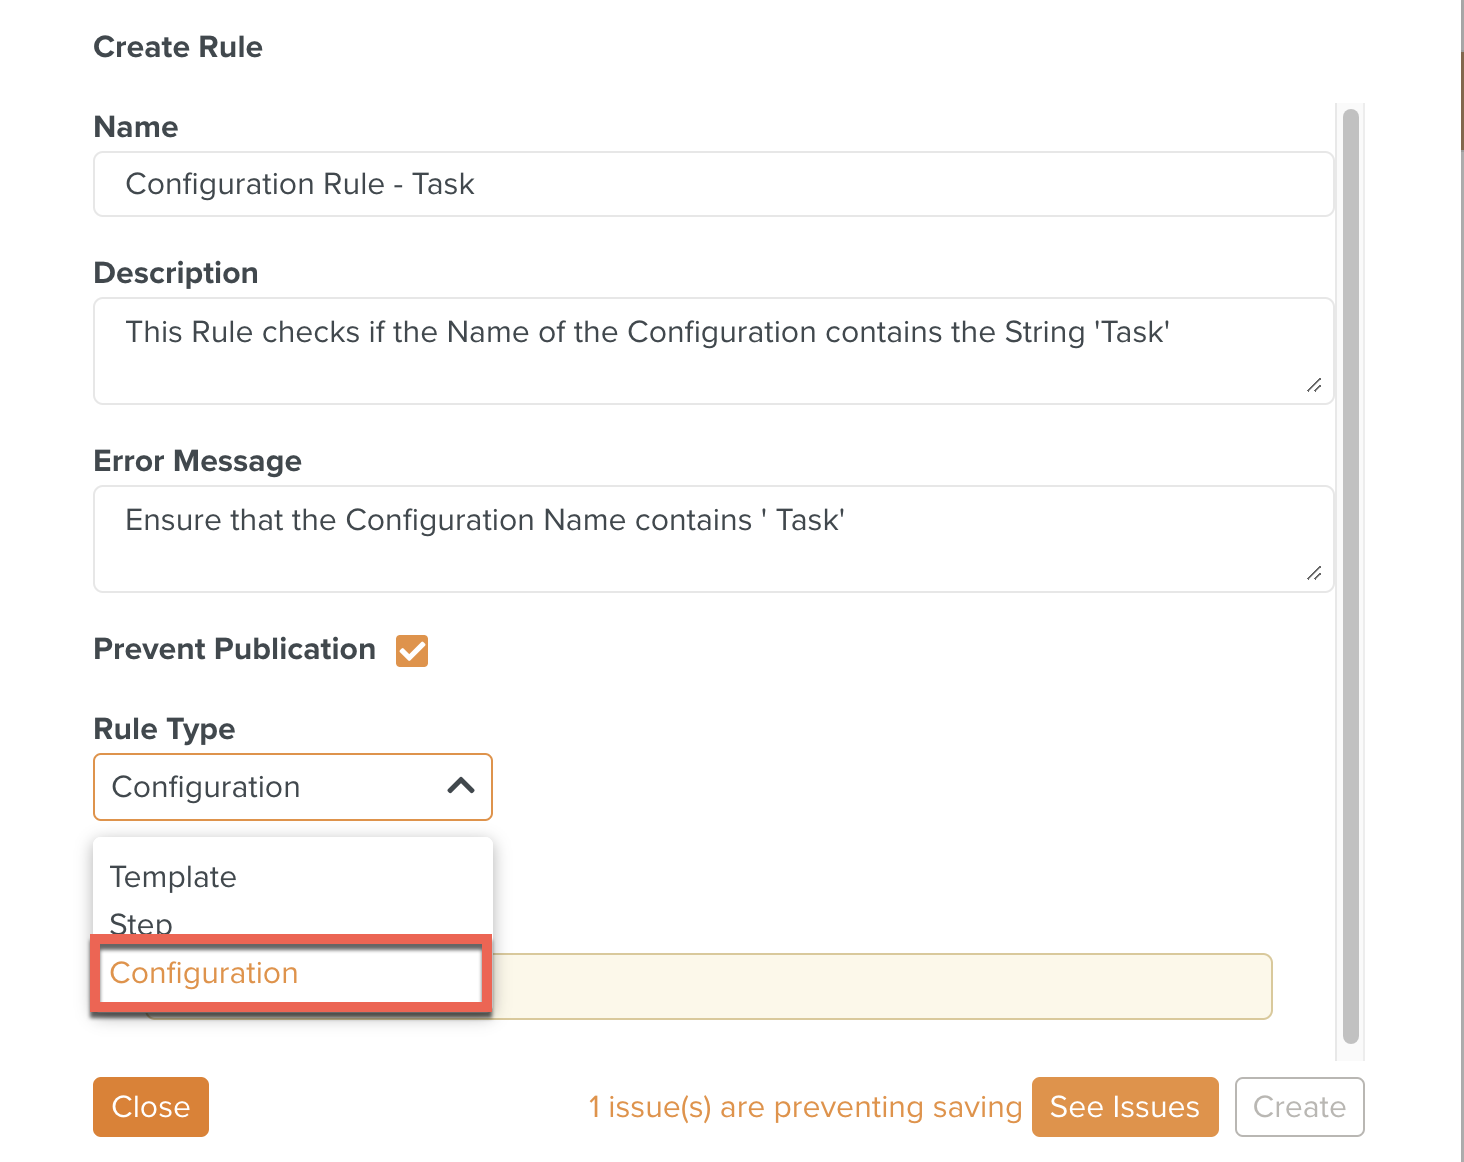Select Template from the Rule Type list
Viewport: 1464px width, 1162px height.
tap(173, 877)
